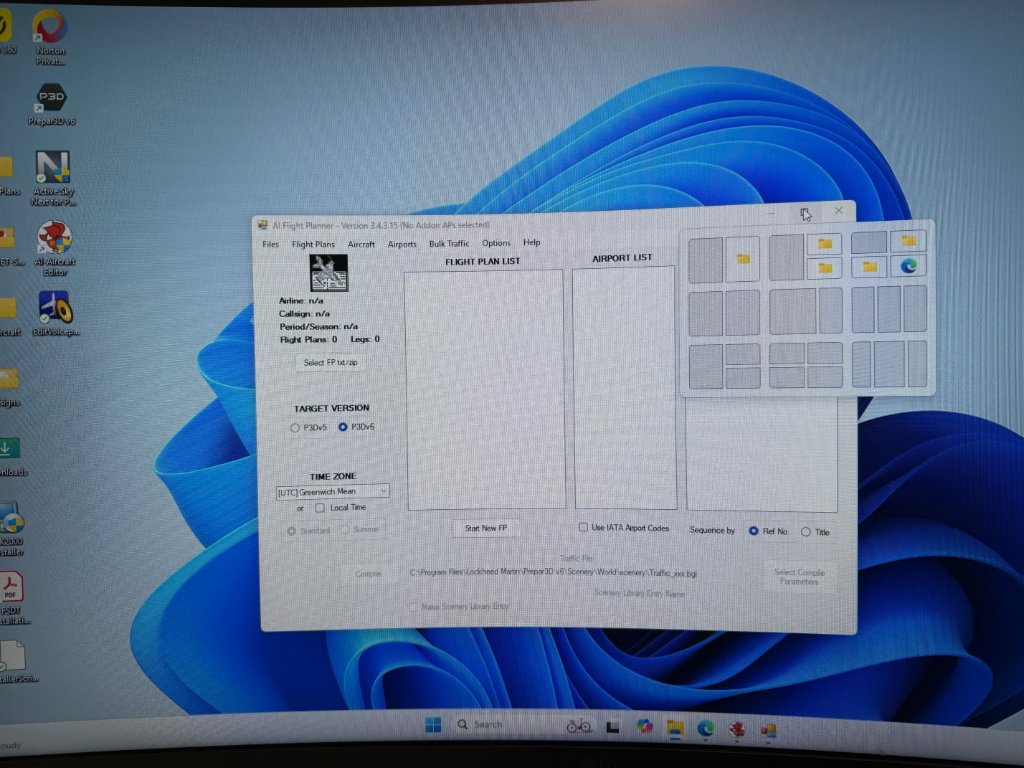1024x768 pixels.
Task: Click the Windows Start button
Action: pyautogui.click(x=433, y=724)
